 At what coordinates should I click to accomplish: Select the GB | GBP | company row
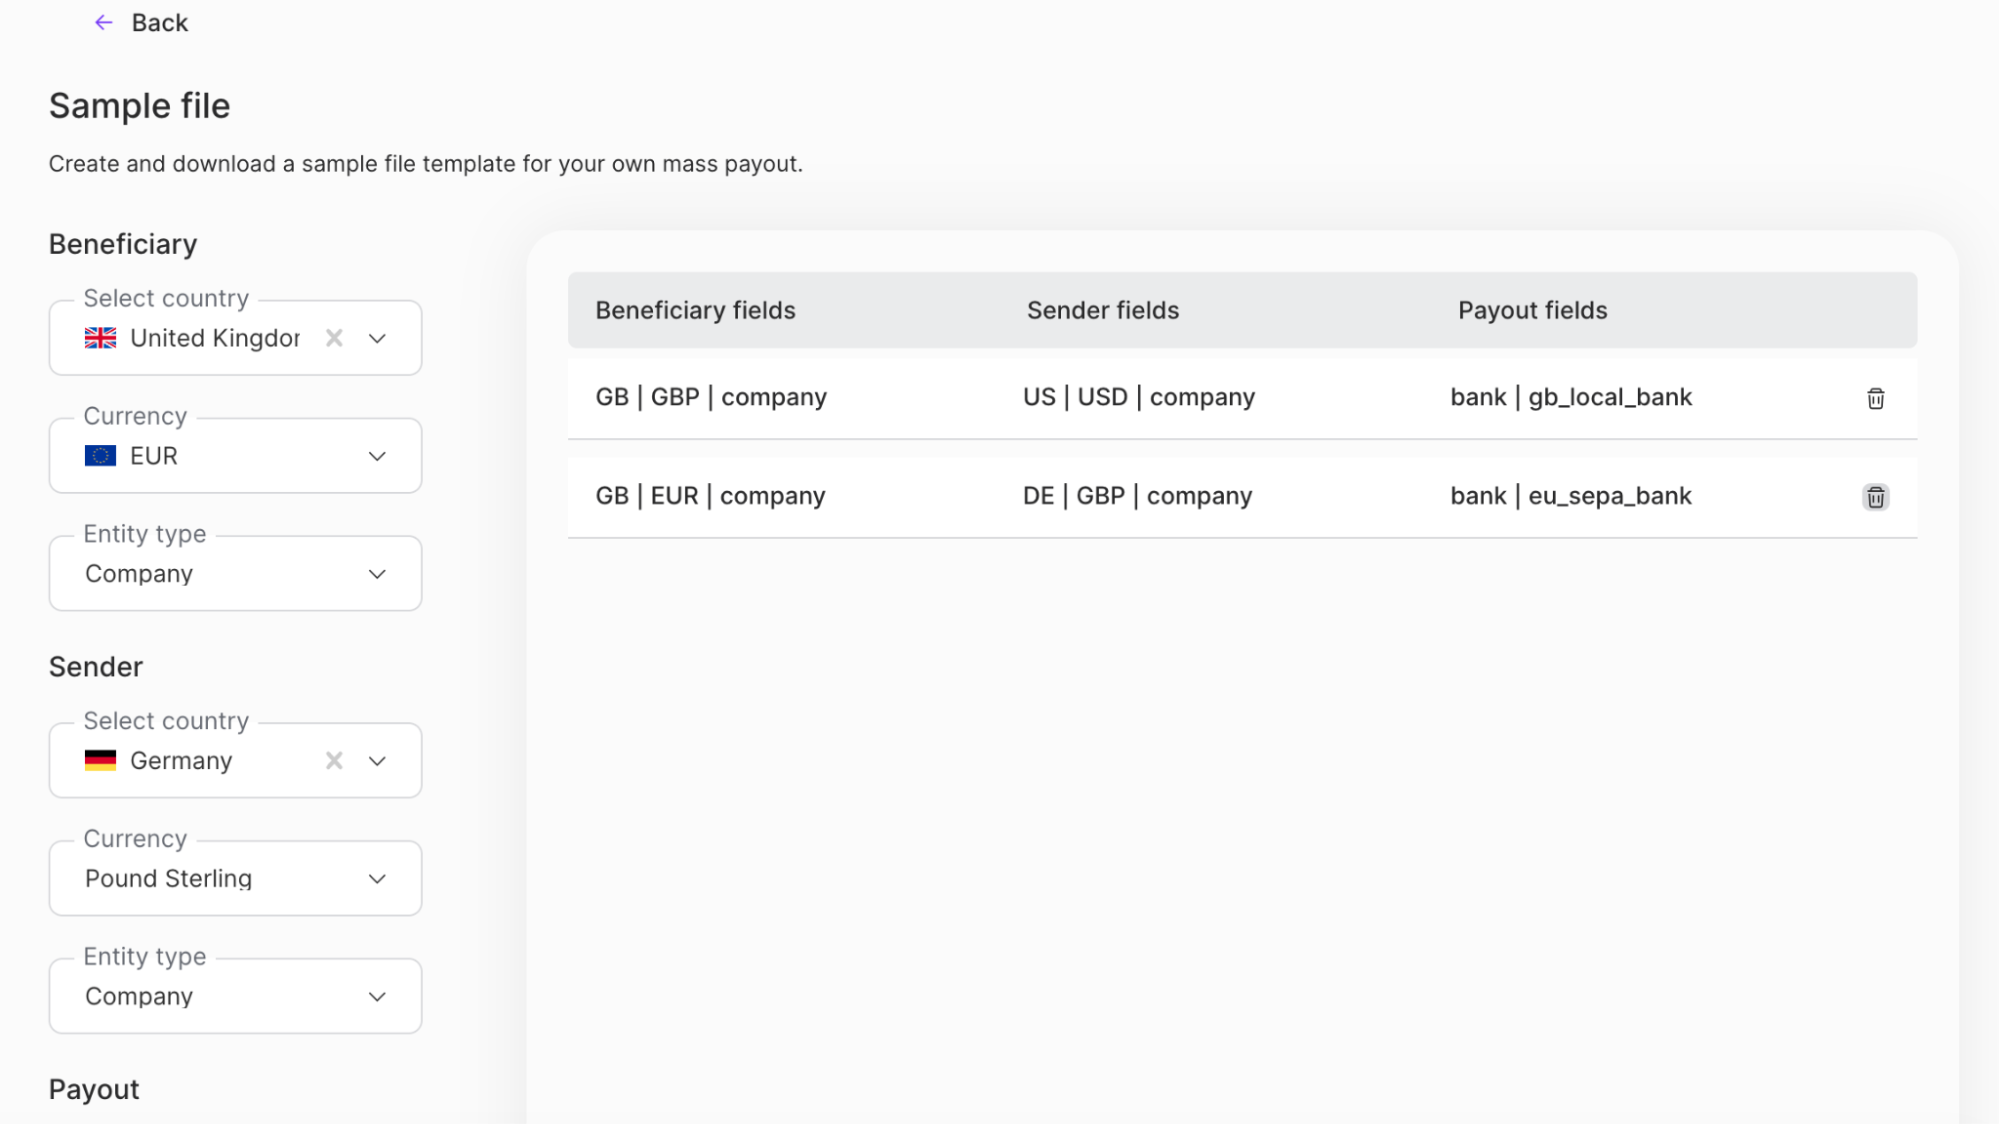[x=711, y=397]
